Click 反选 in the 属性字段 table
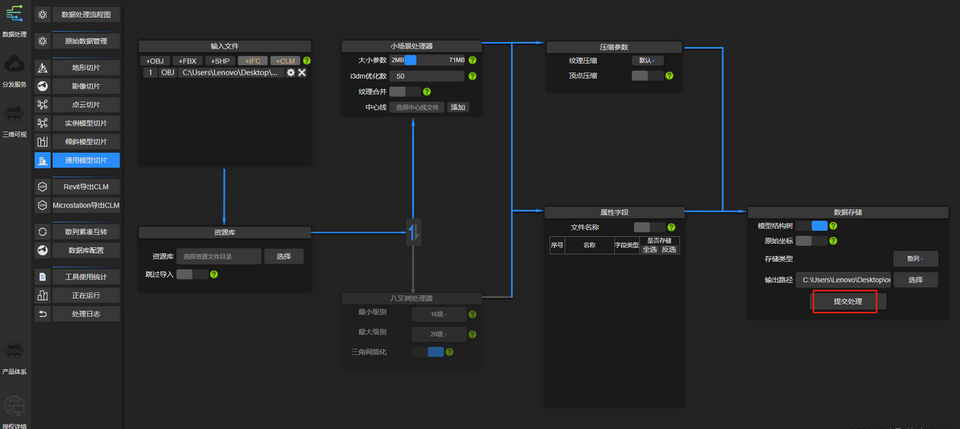960x429 pixels. [x=669, y=249]
